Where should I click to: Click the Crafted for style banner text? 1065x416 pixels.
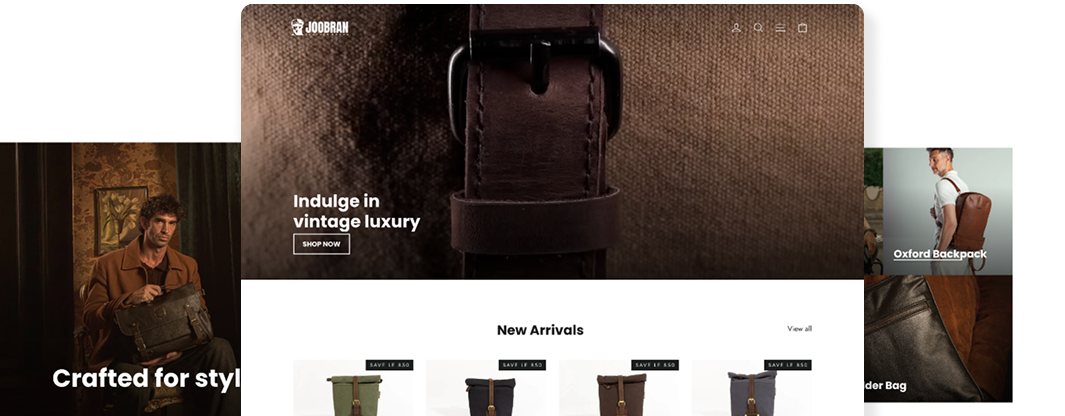click(147, 379)
